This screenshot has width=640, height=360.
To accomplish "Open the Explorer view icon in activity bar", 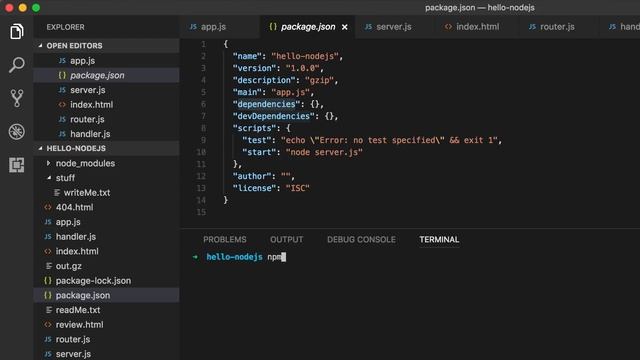I will click(16, 31).
